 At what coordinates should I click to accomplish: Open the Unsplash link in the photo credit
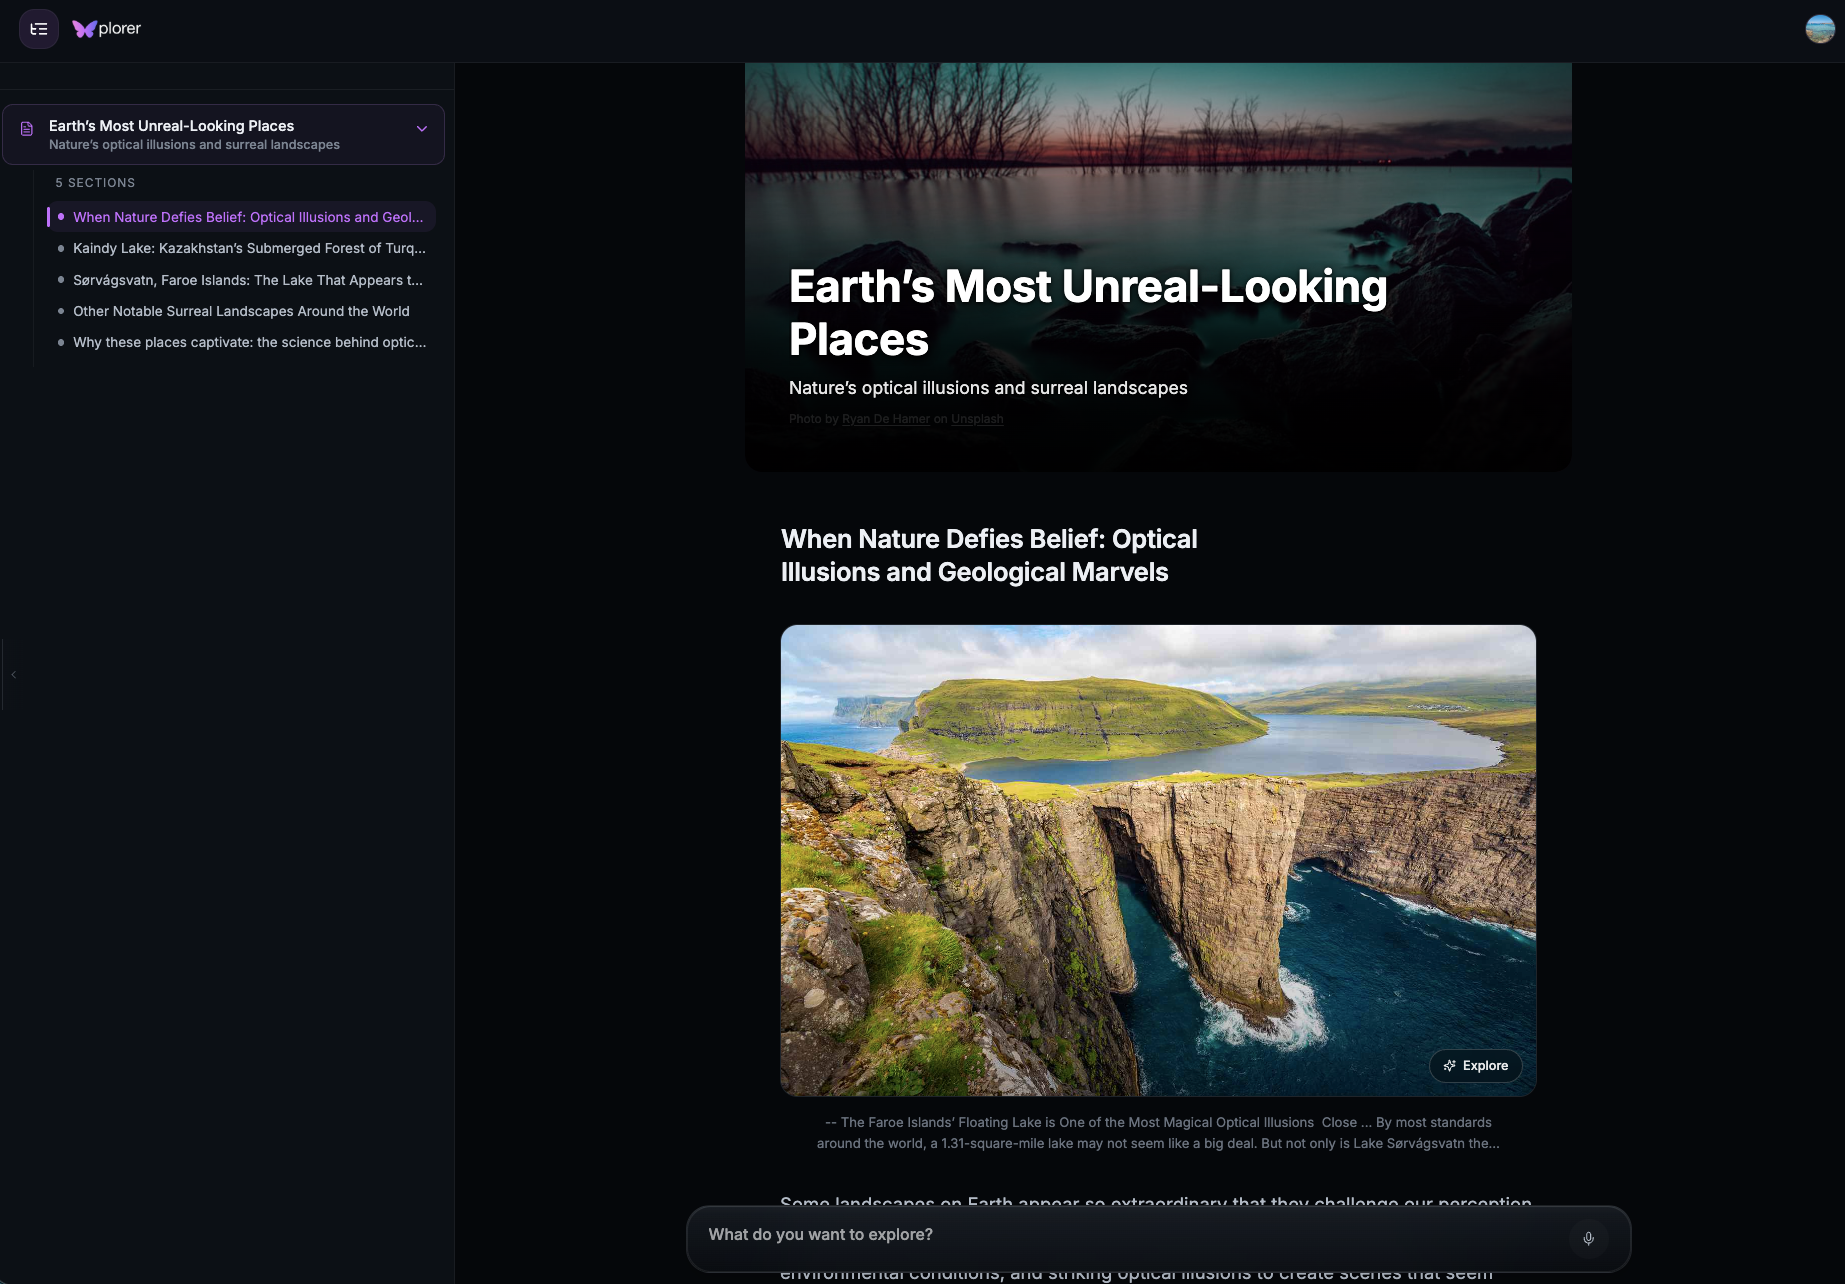tap(977, 418)
